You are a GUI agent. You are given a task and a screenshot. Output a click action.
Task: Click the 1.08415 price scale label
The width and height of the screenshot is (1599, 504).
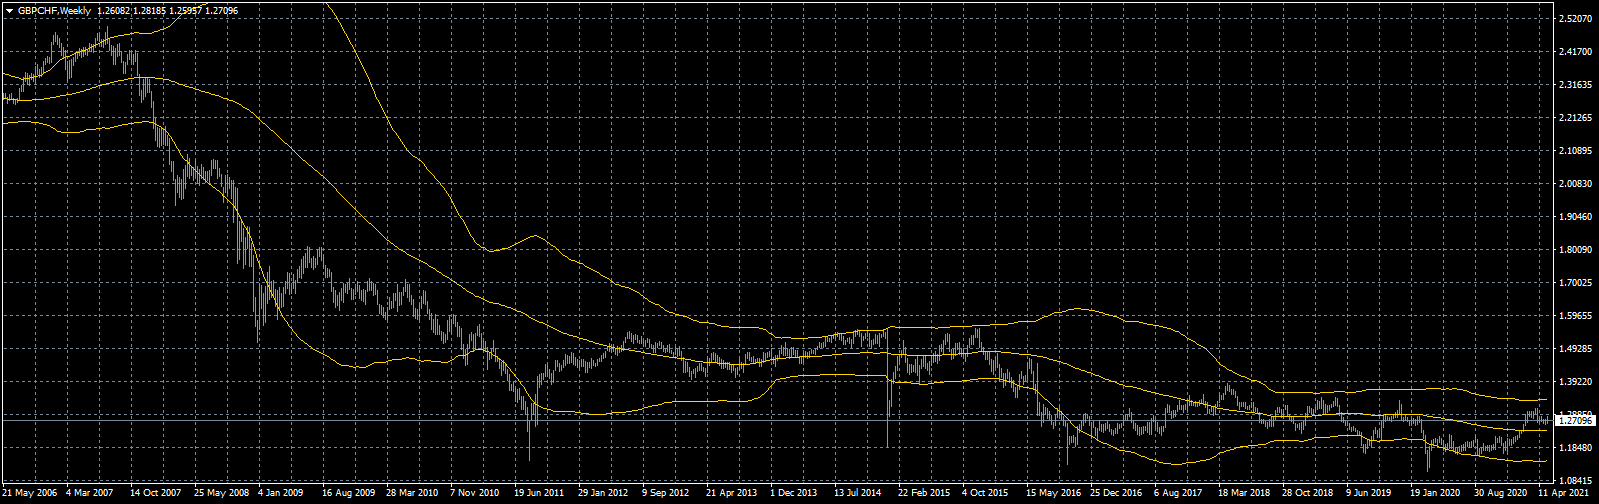coord(1575,481)
